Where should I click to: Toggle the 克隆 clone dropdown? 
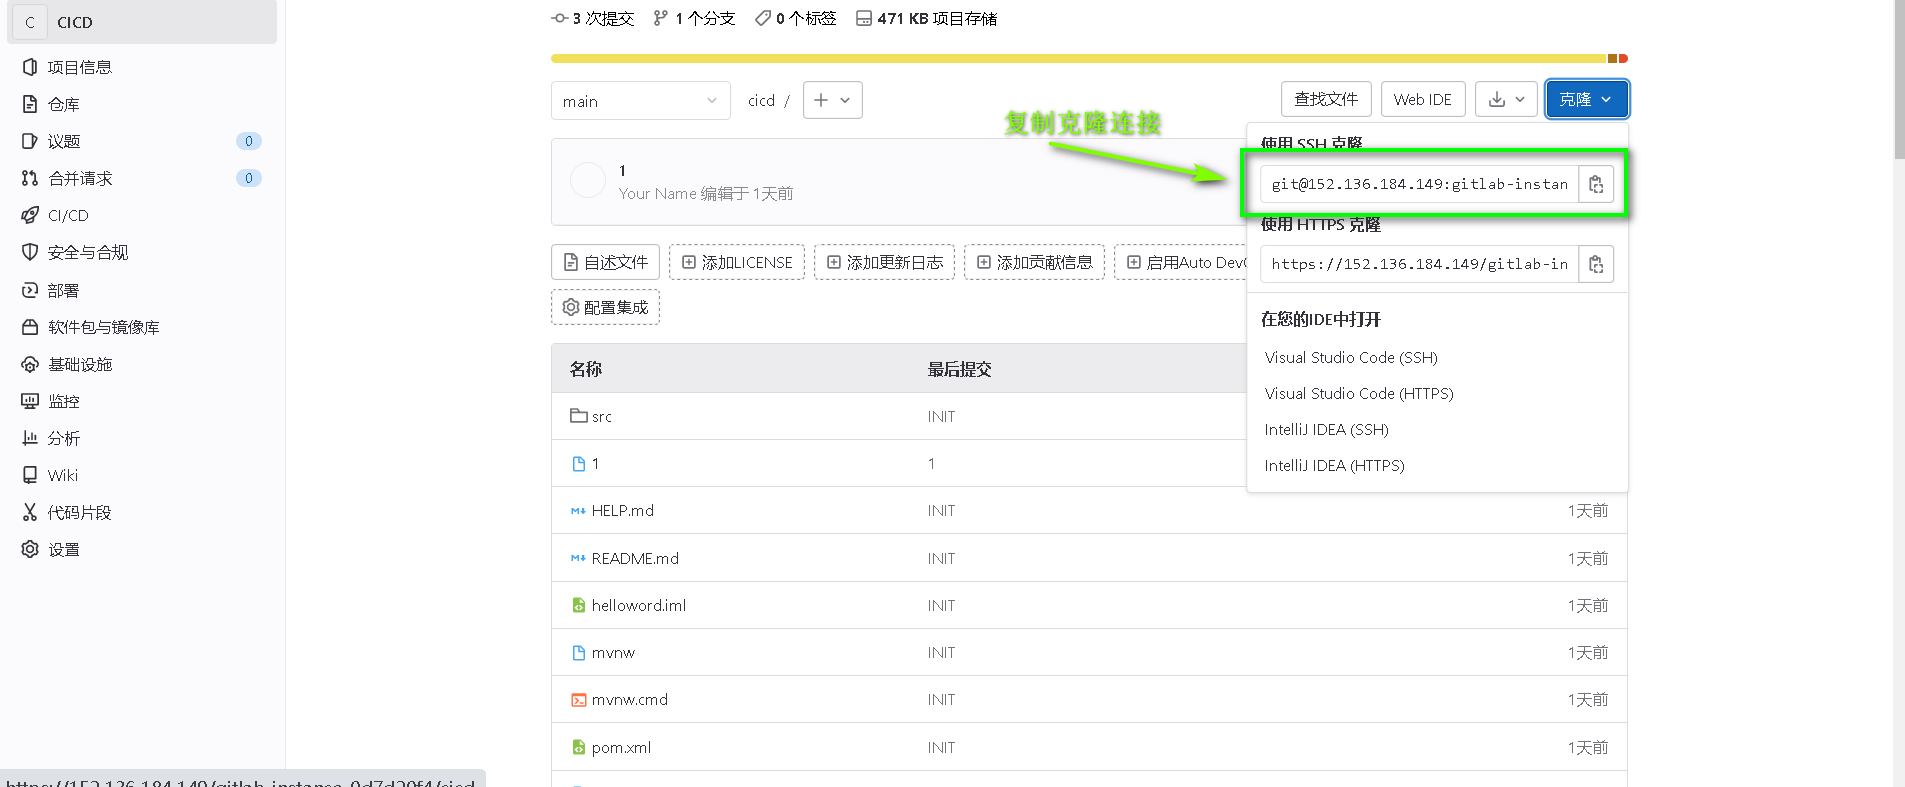(1587, 99)
